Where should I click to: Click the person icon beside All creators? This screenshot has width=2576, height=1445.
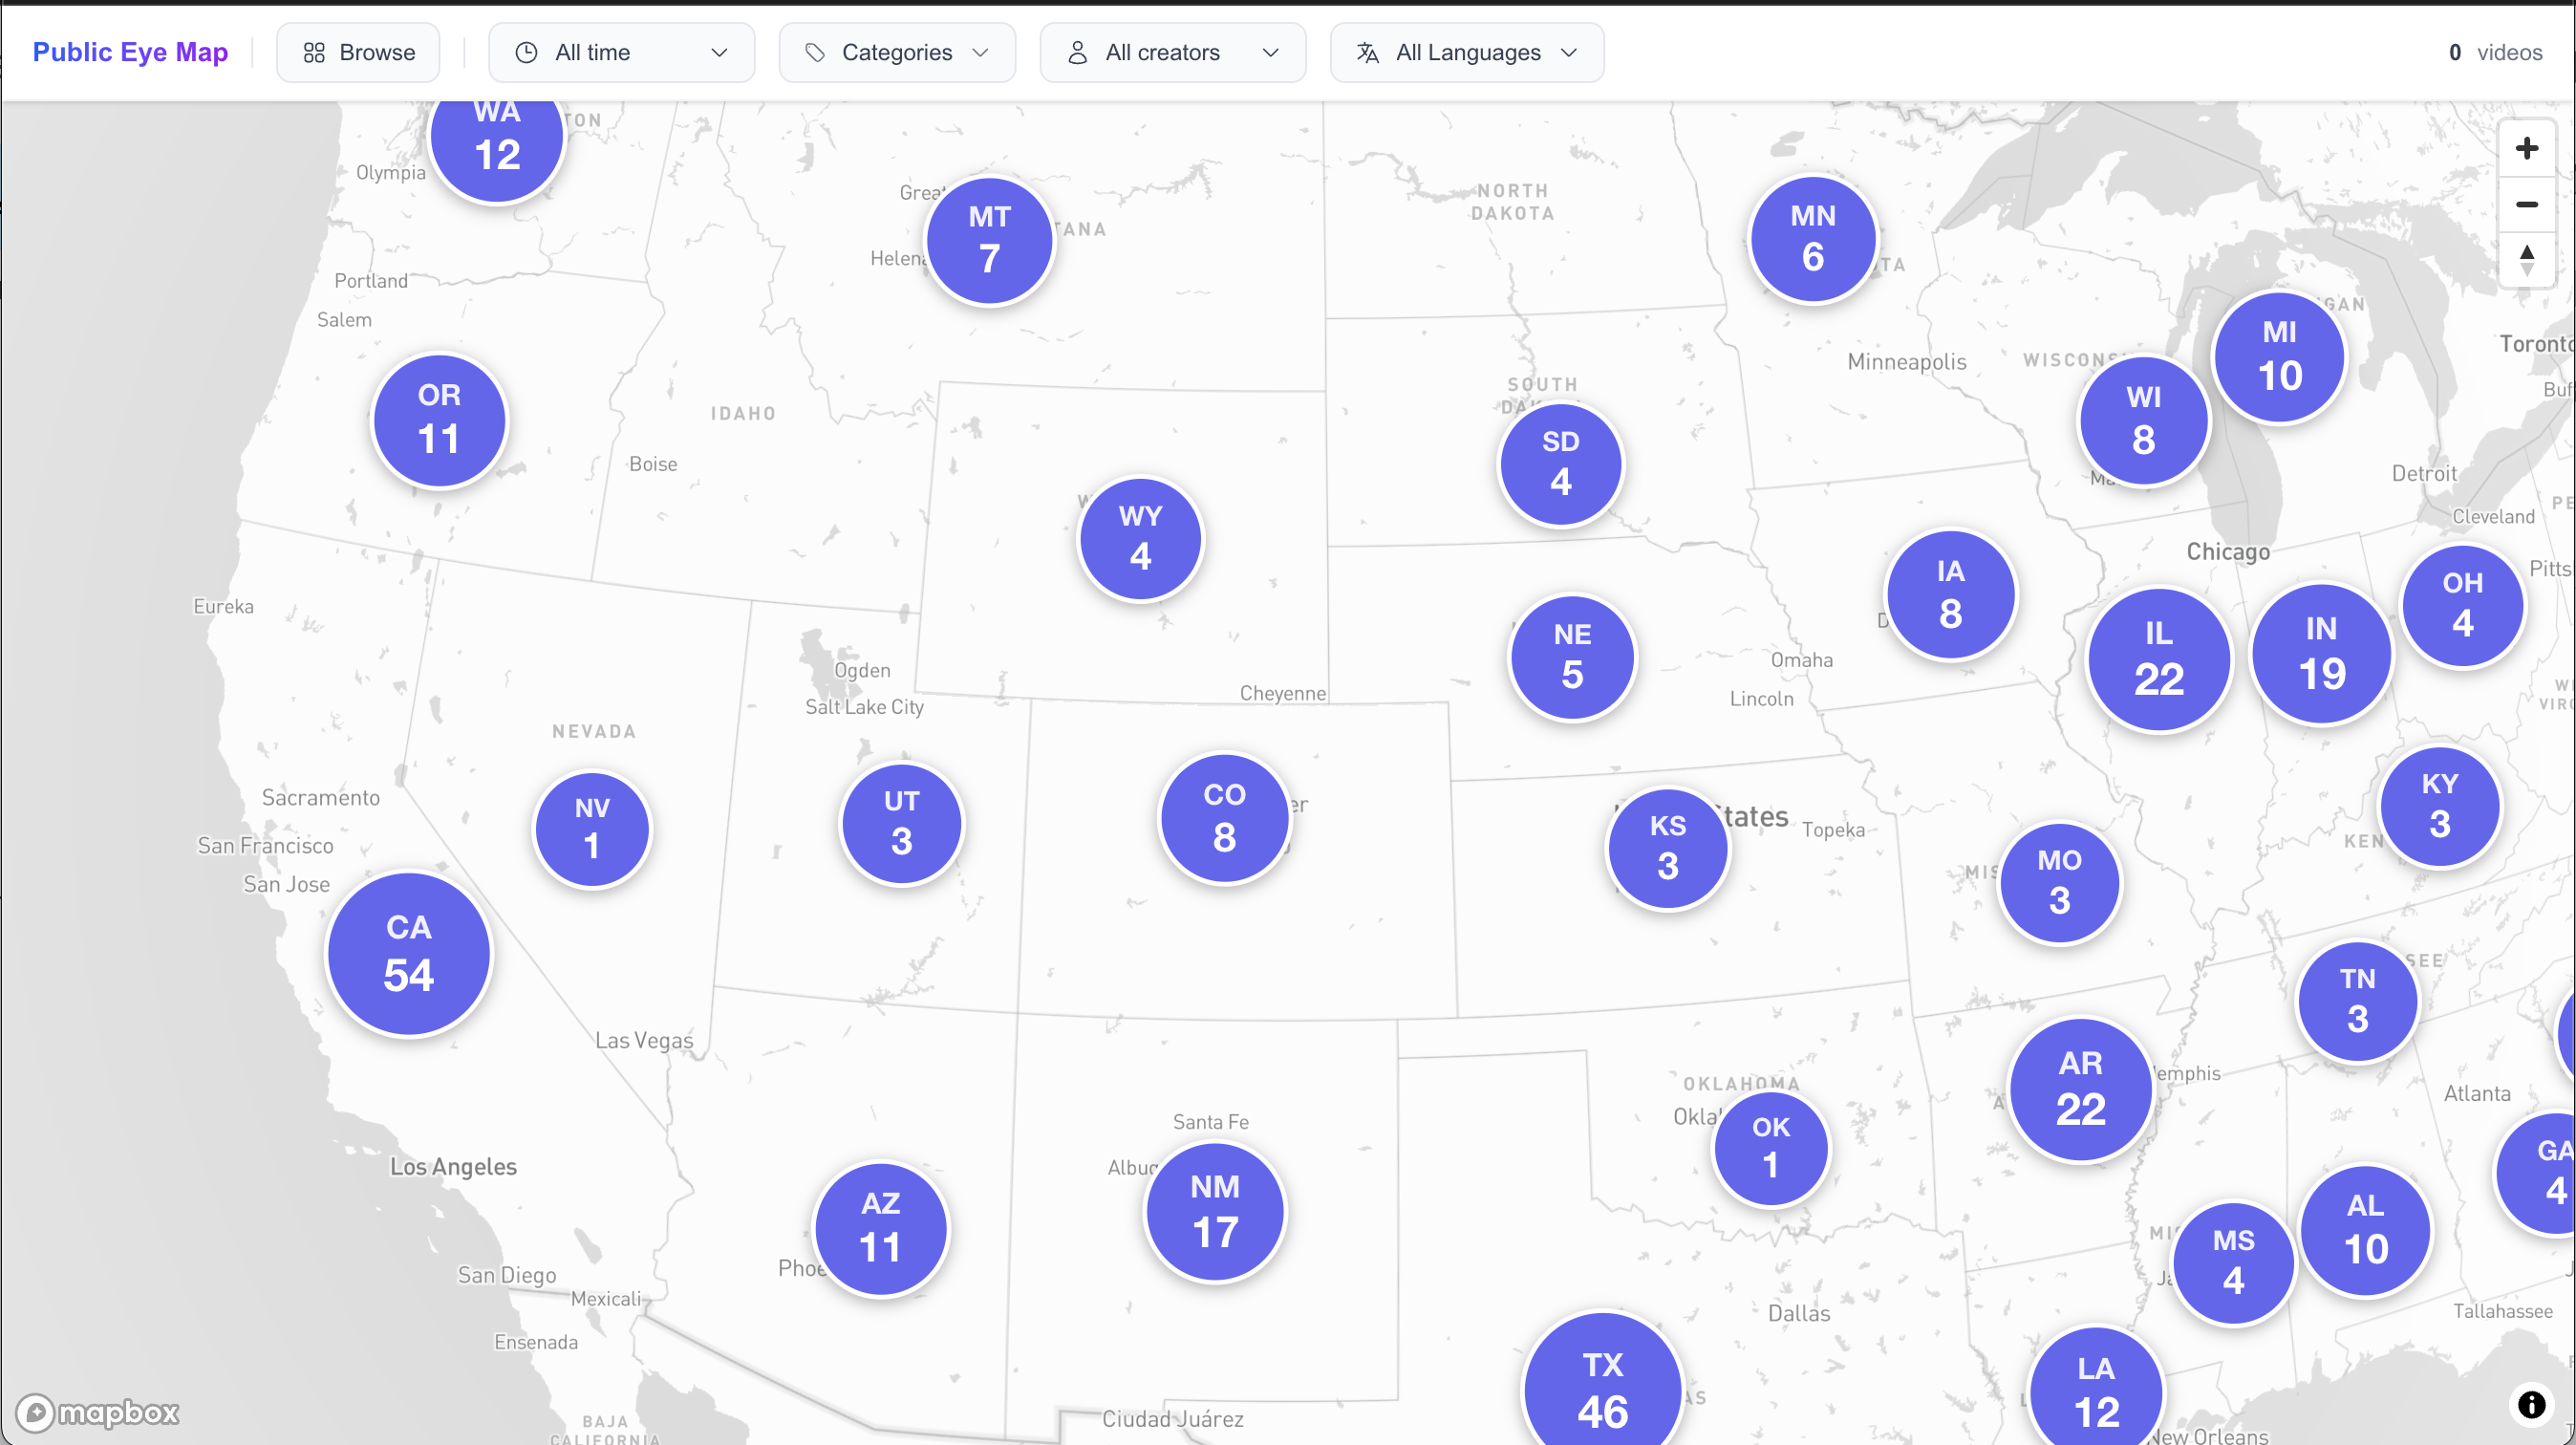pos(1077,52)
